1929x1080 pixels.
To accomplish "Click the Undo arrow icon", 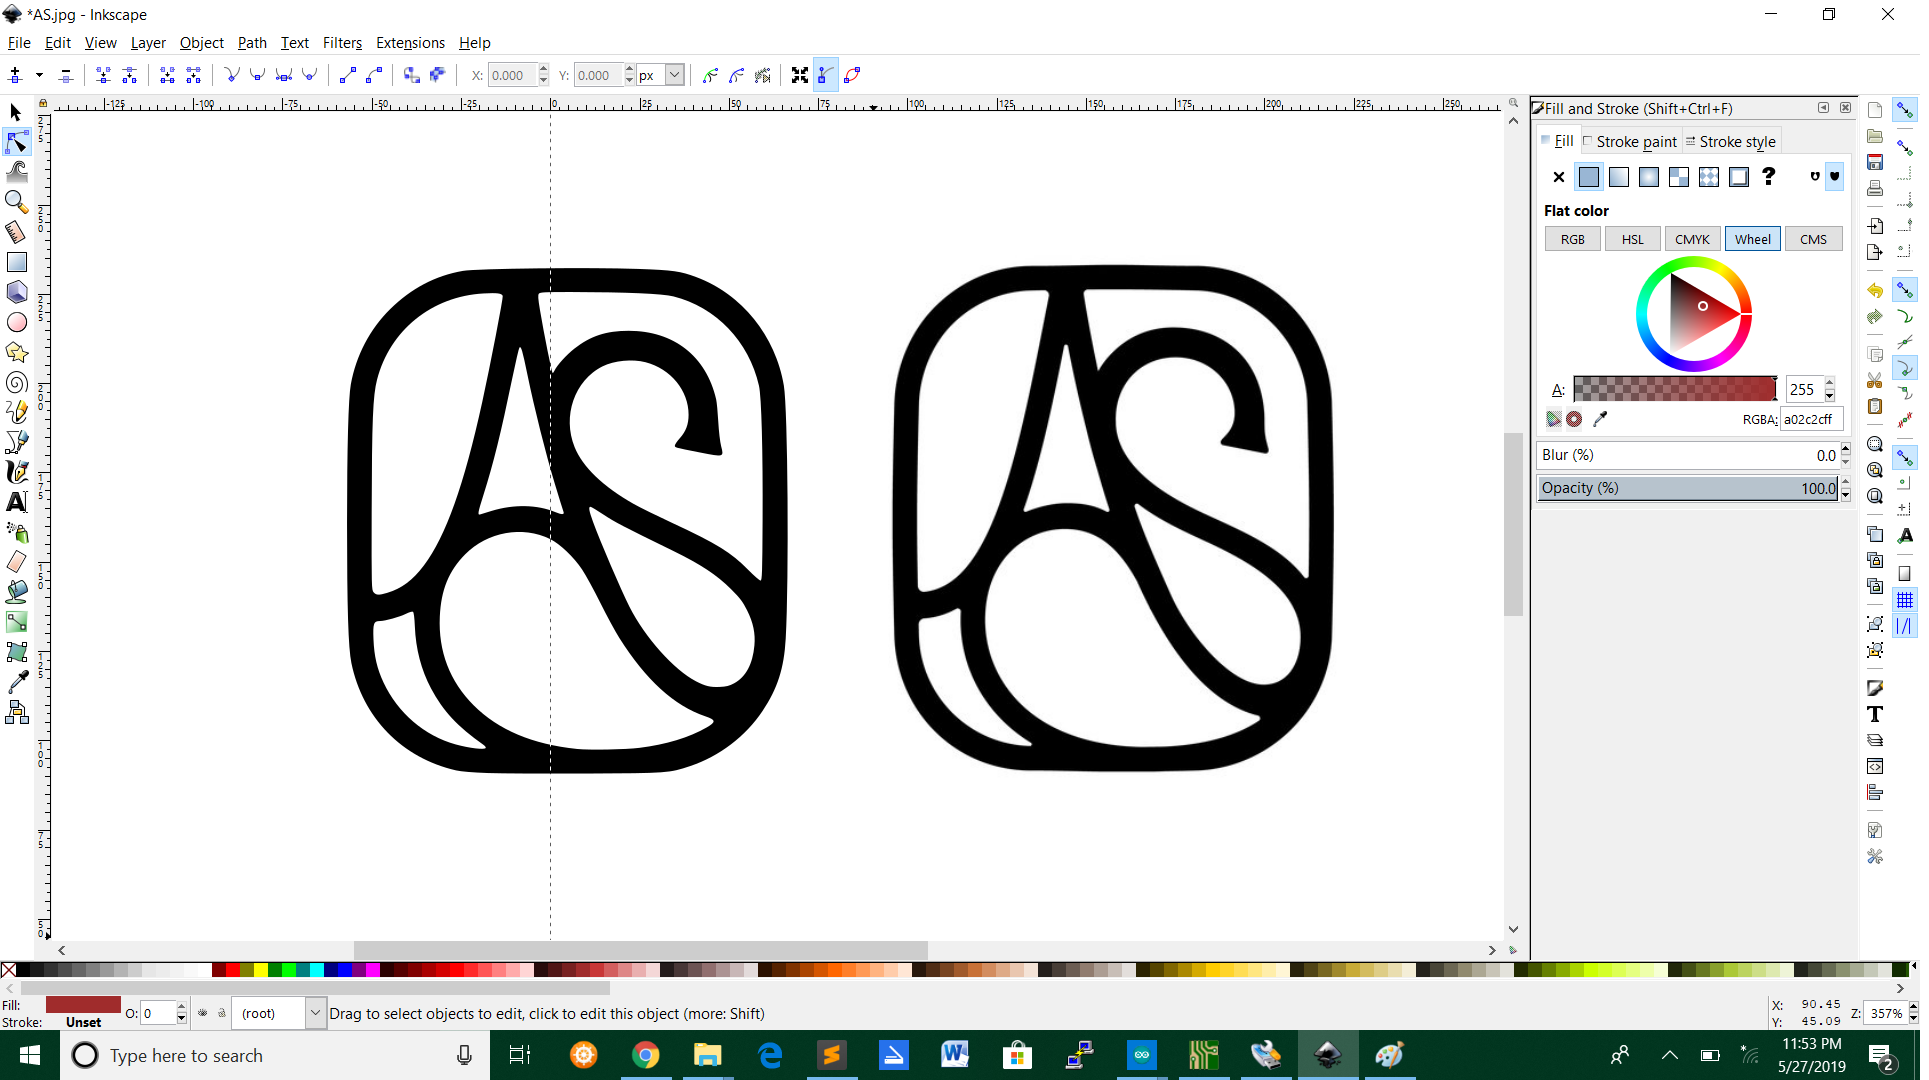I will click(1874, 291).
